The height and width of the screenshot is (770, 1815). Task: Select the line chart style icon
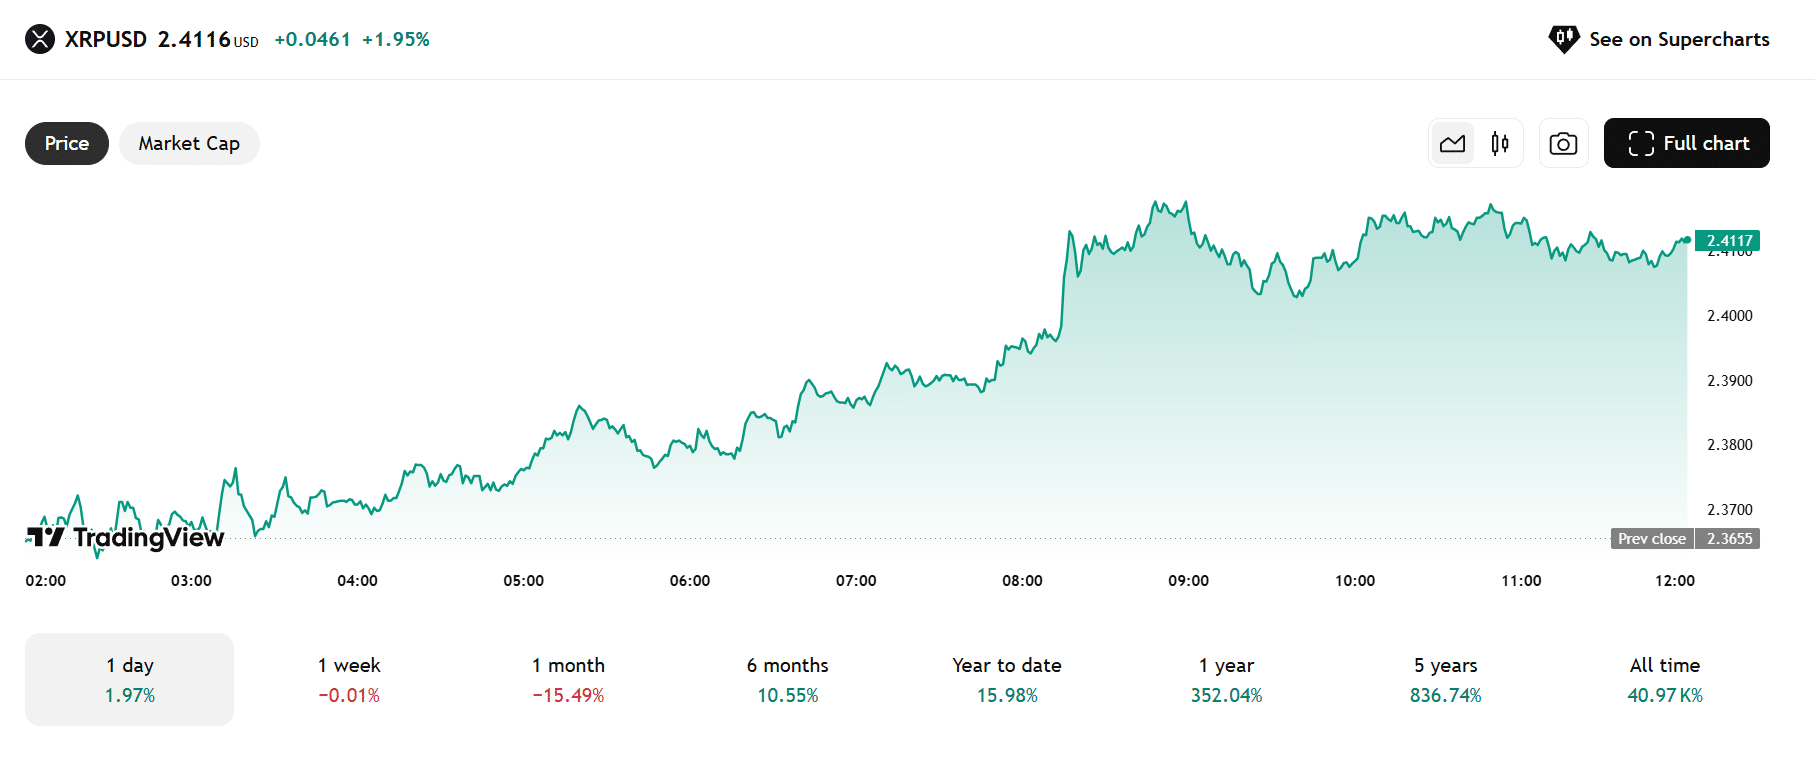click(x=1452, y=143)
